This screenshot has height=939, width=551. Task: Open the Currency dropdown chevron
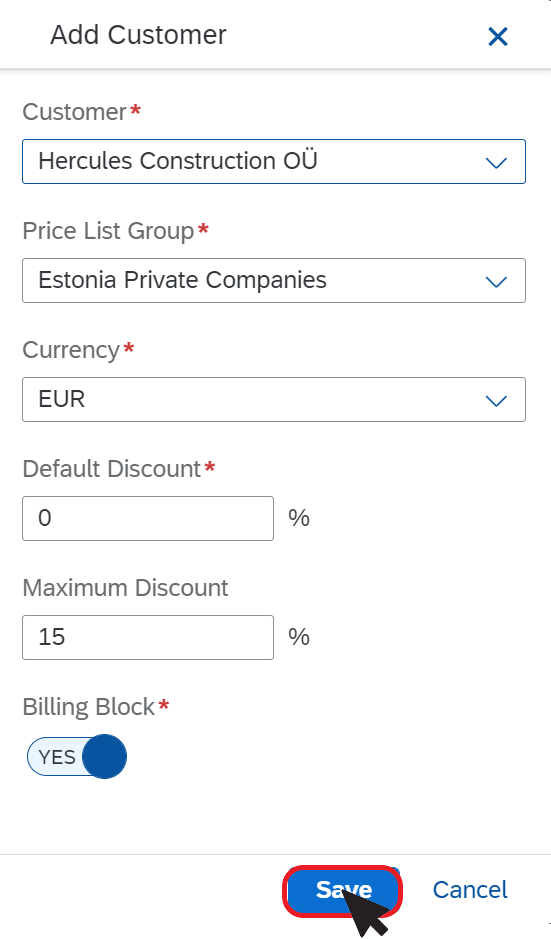click(x=496, y=399)
